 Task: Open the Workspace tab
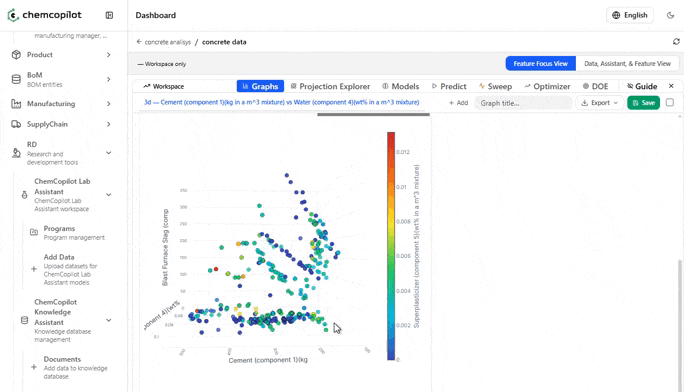164,86
